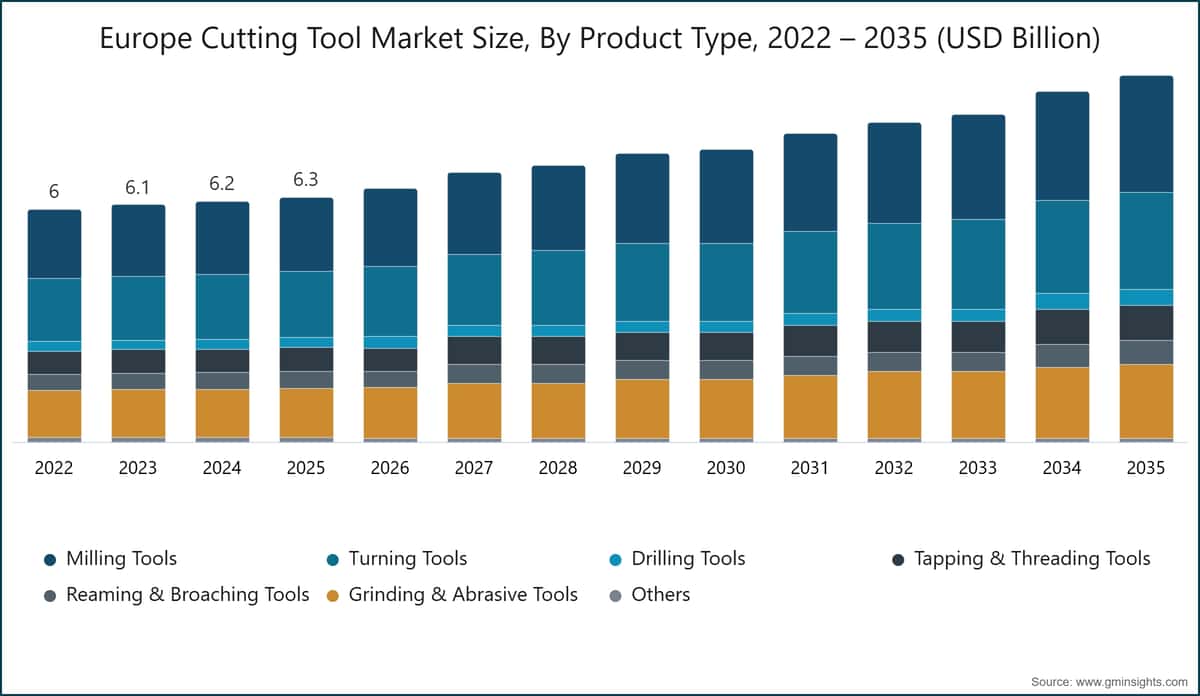Viewport: 1200px width, 696px height.
Task: Click the 2034 axis label
Action: 1062,468
